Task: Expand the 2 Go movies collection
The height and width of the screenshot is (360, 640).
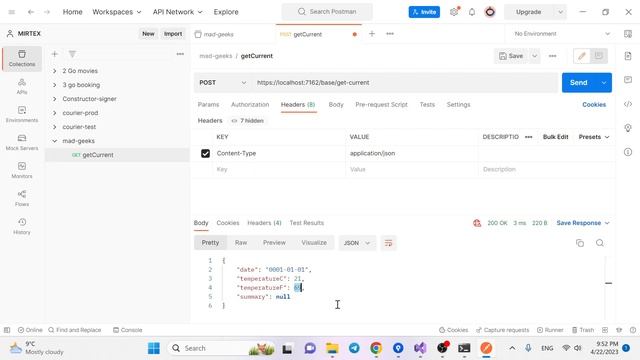Action: click(x=54, y=71)
